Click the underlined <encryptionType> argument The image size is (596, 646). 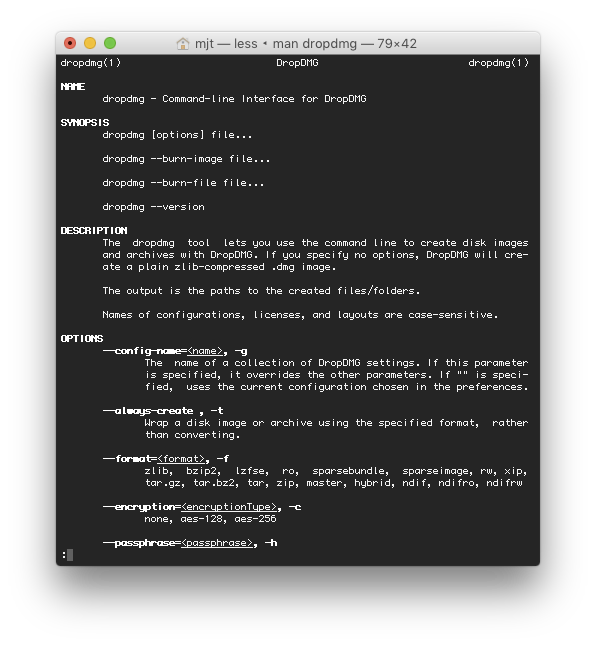click(229, 507)
